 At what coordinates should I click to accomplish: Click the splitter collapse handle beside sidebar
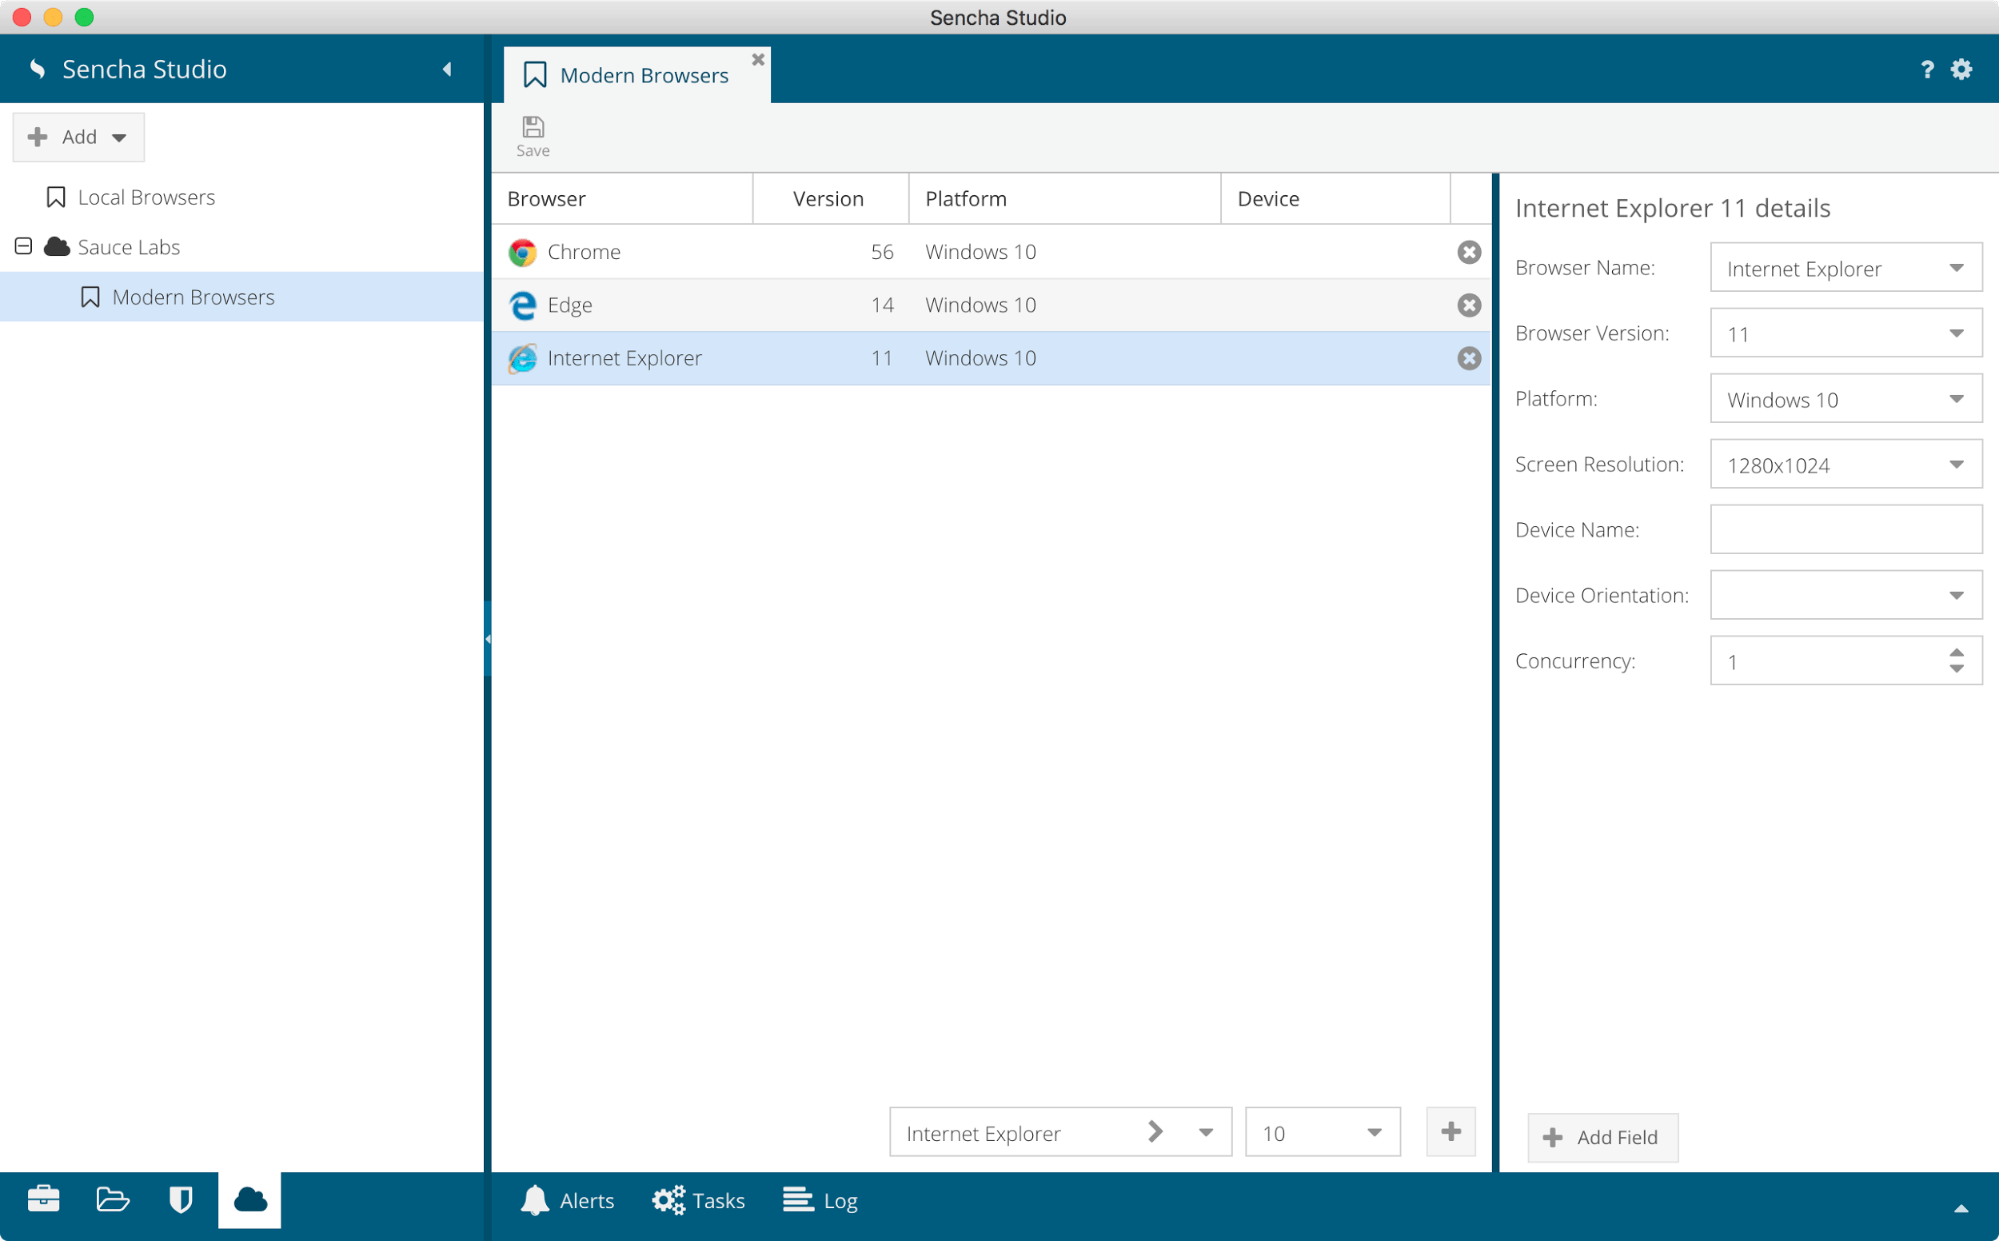(x=487, y=638)
